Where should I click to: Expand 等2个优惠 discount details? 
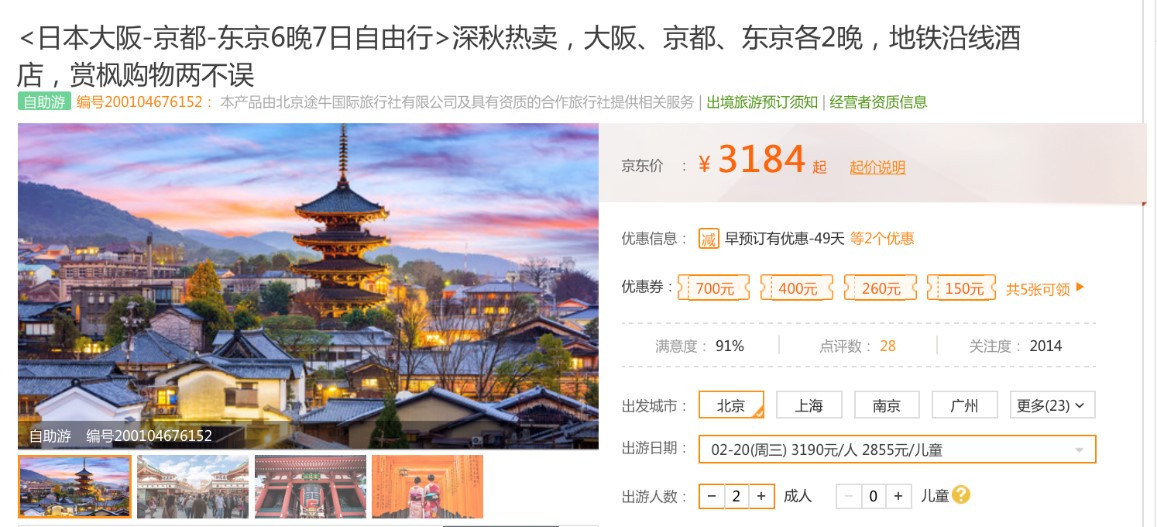[x=882, y=239]
